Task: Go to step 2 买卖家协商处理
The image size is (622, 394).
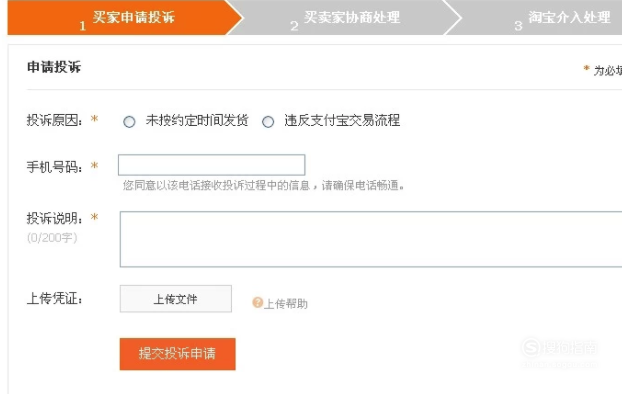Action: 346,18
